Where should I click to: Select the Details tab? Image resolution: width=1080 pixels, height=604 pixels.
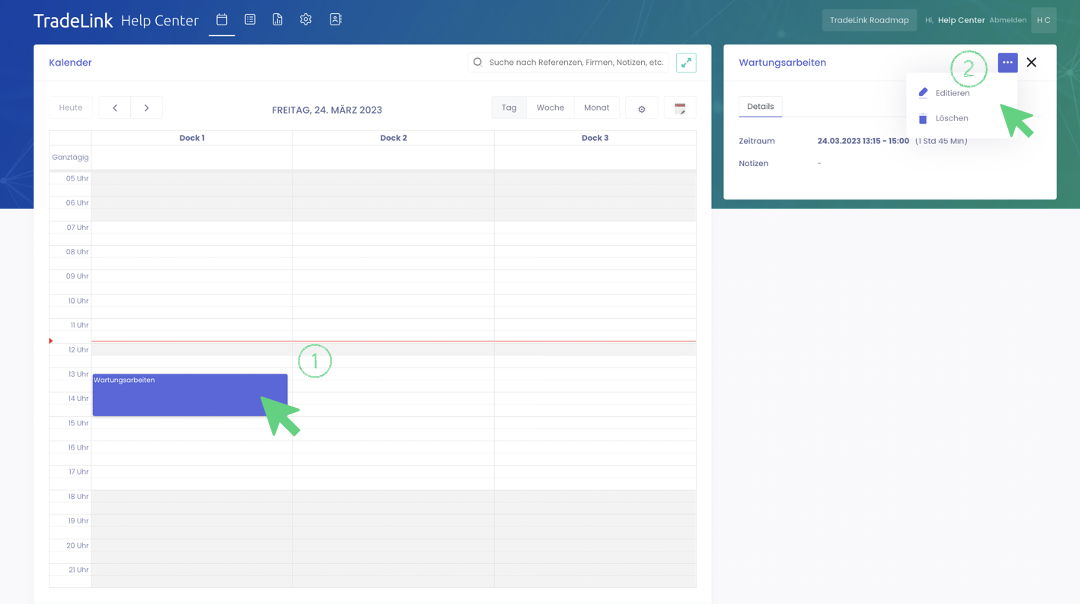(760, 107)
